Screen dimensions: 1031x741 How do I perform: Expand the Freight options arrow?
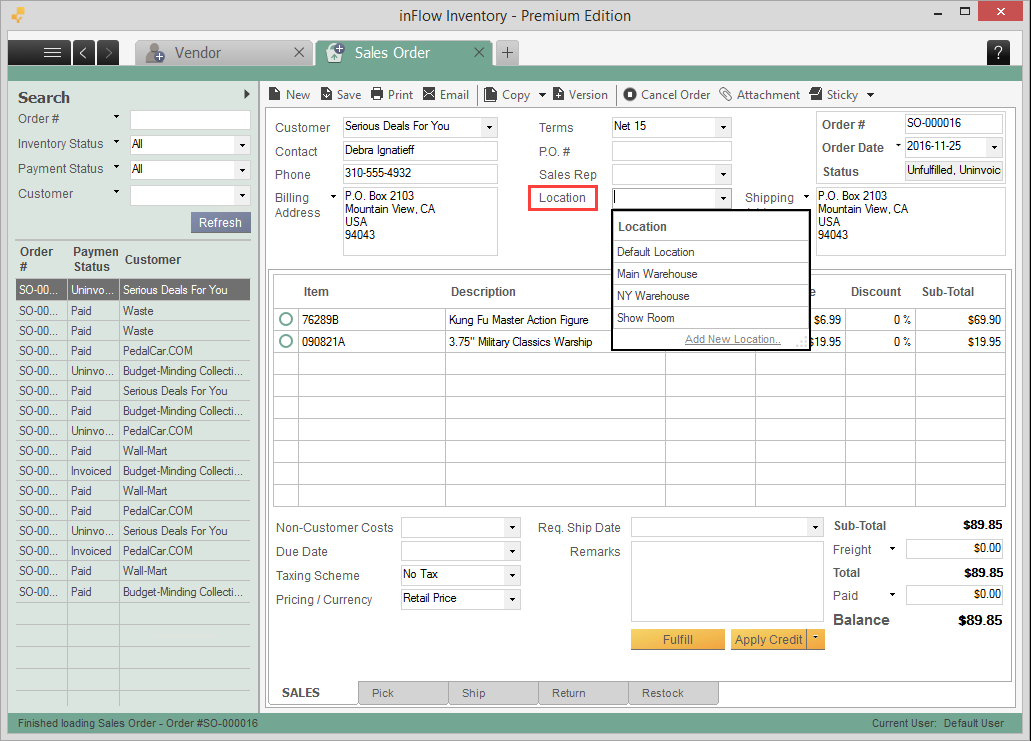pyautogui.click(x=892, y=548)
